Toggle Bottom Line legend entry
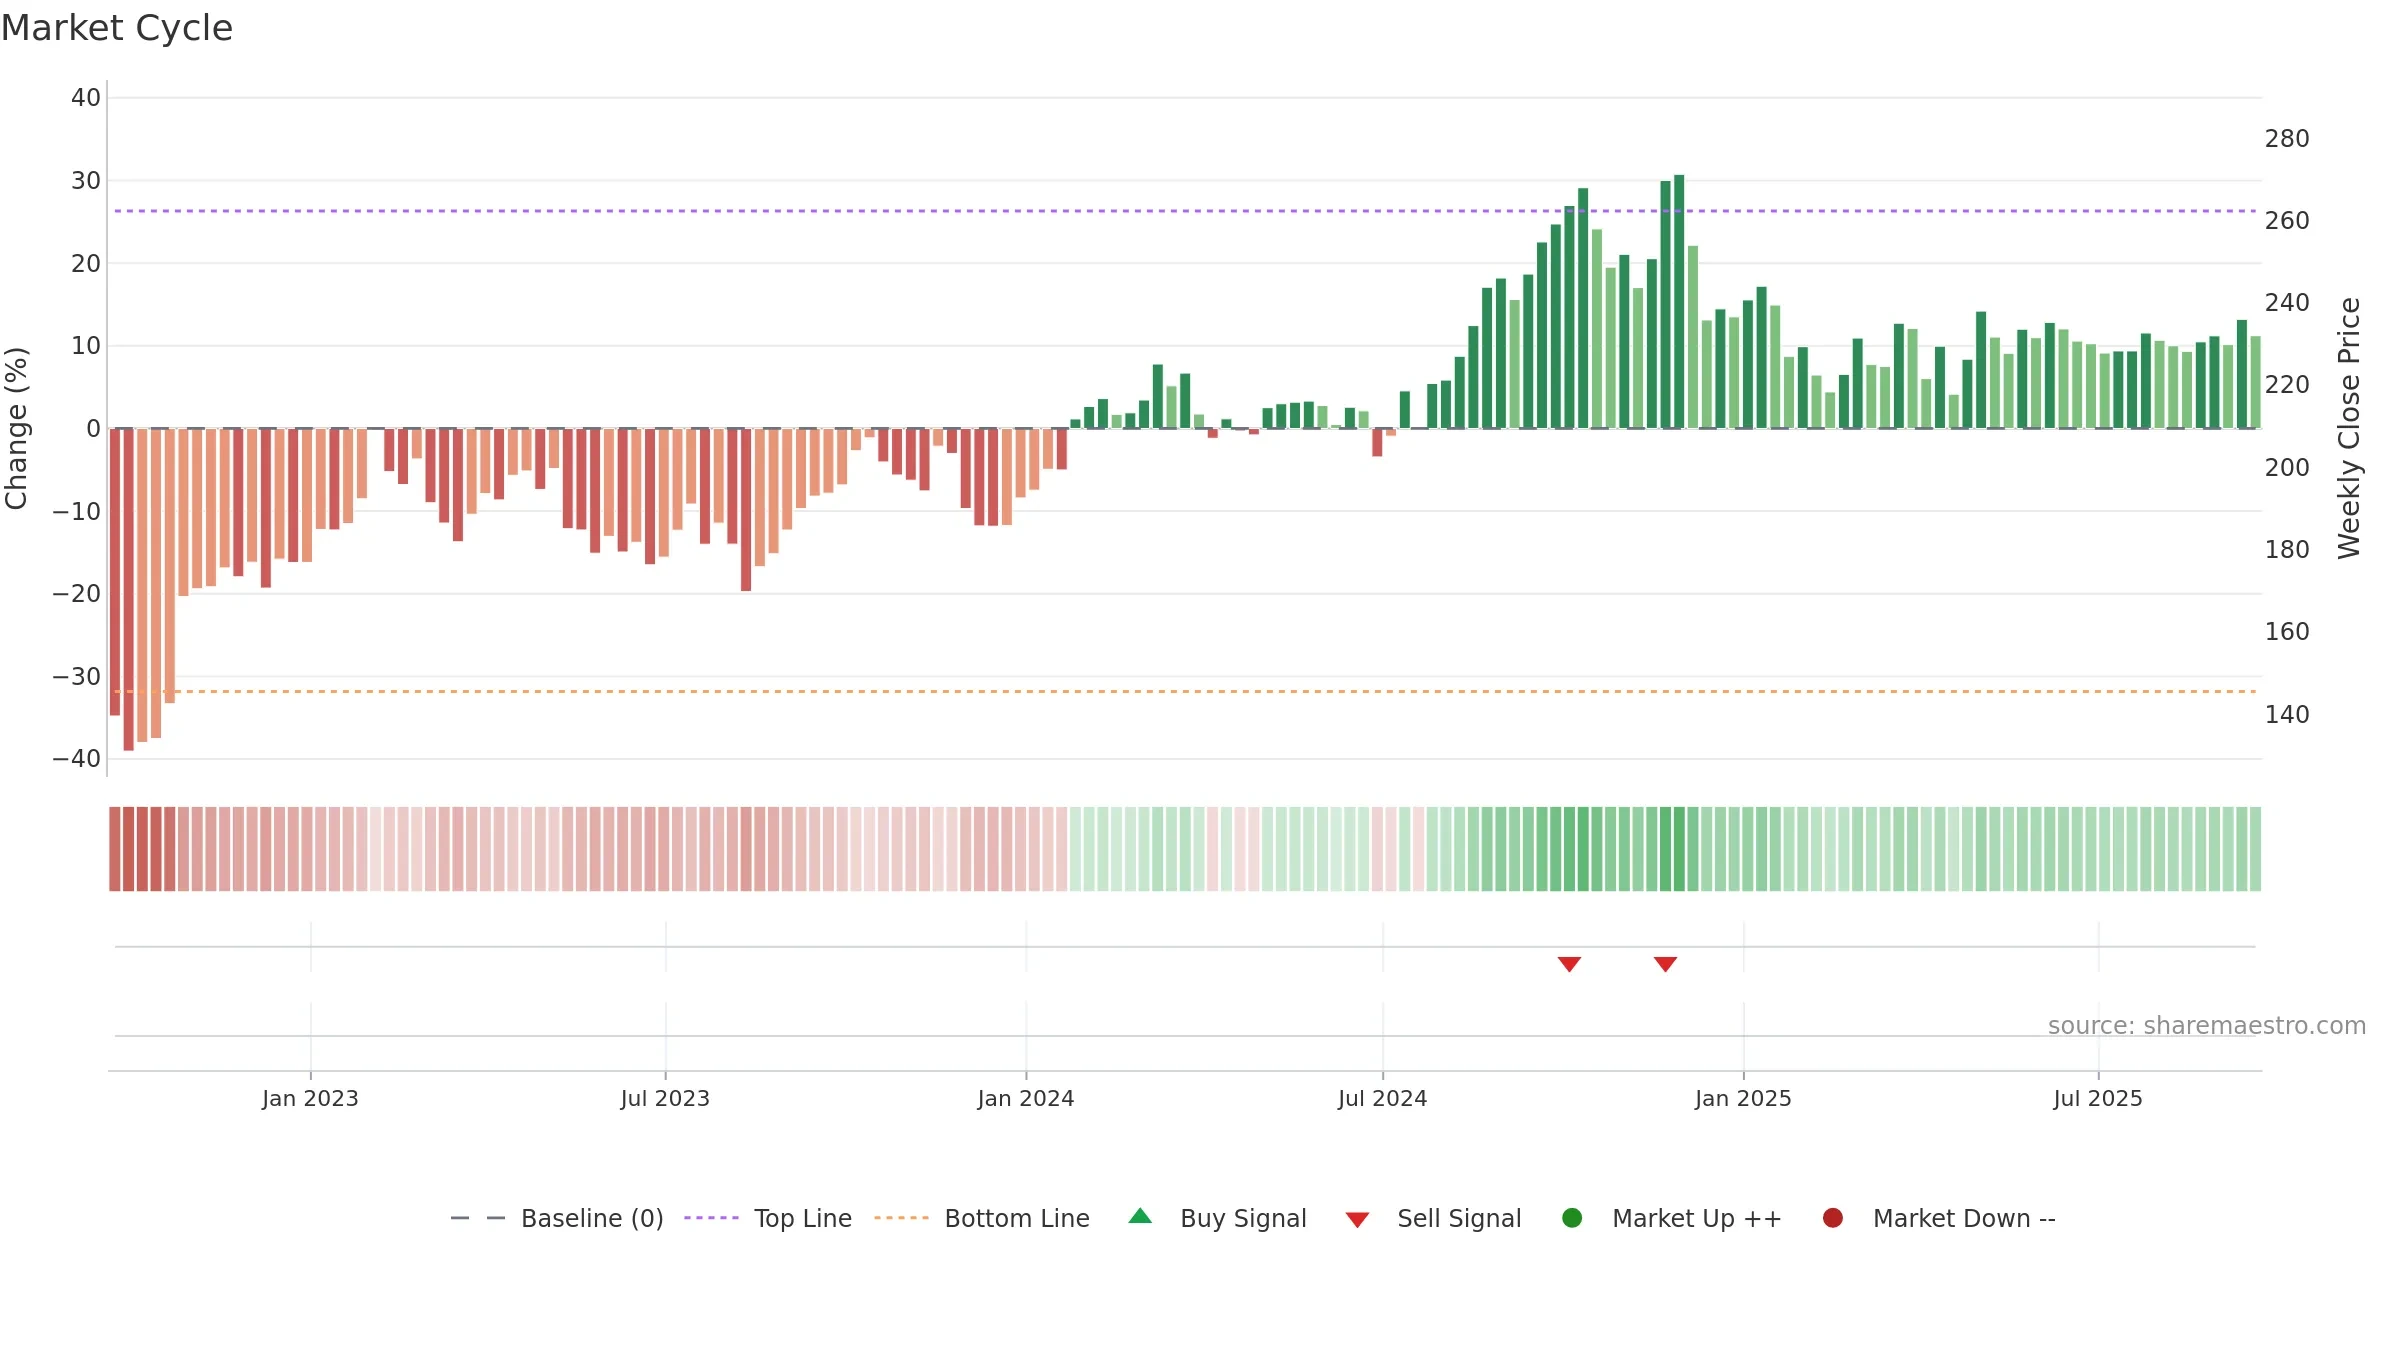This screenshot has height=1350, width=2400. pos(982,1218)
